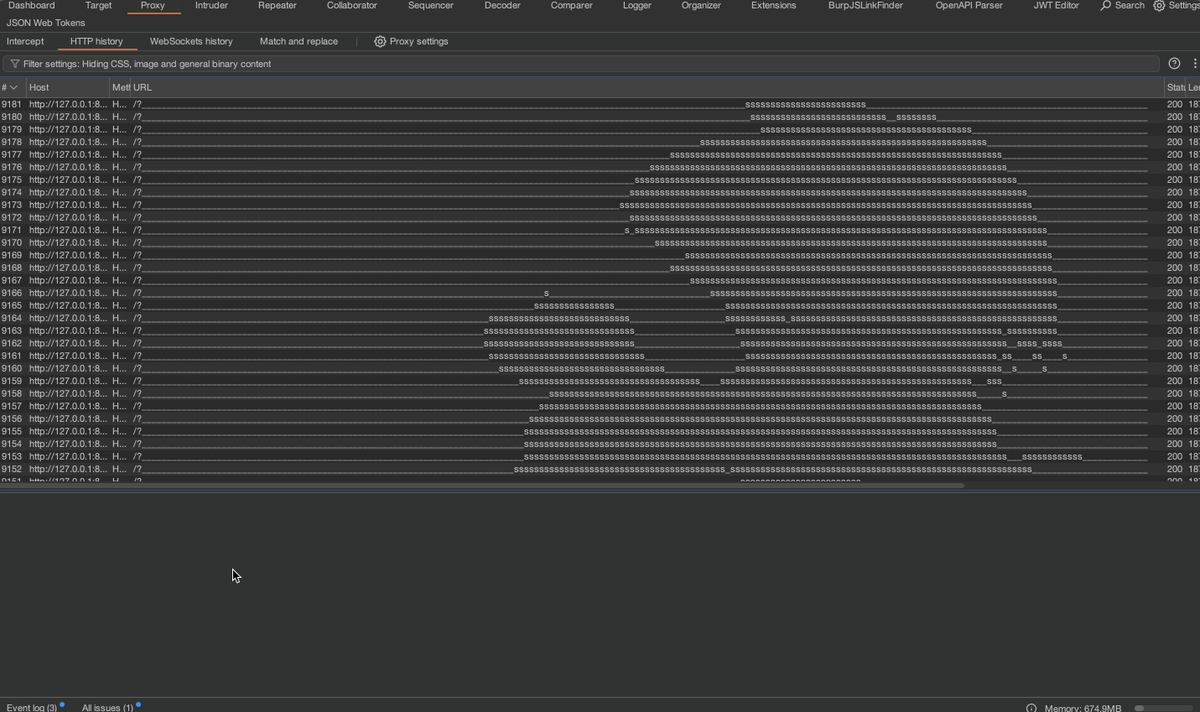Open the JSON Web Tokens tab
The height and width of the screenshot is (712, 1200).
[x=46, y=23]
